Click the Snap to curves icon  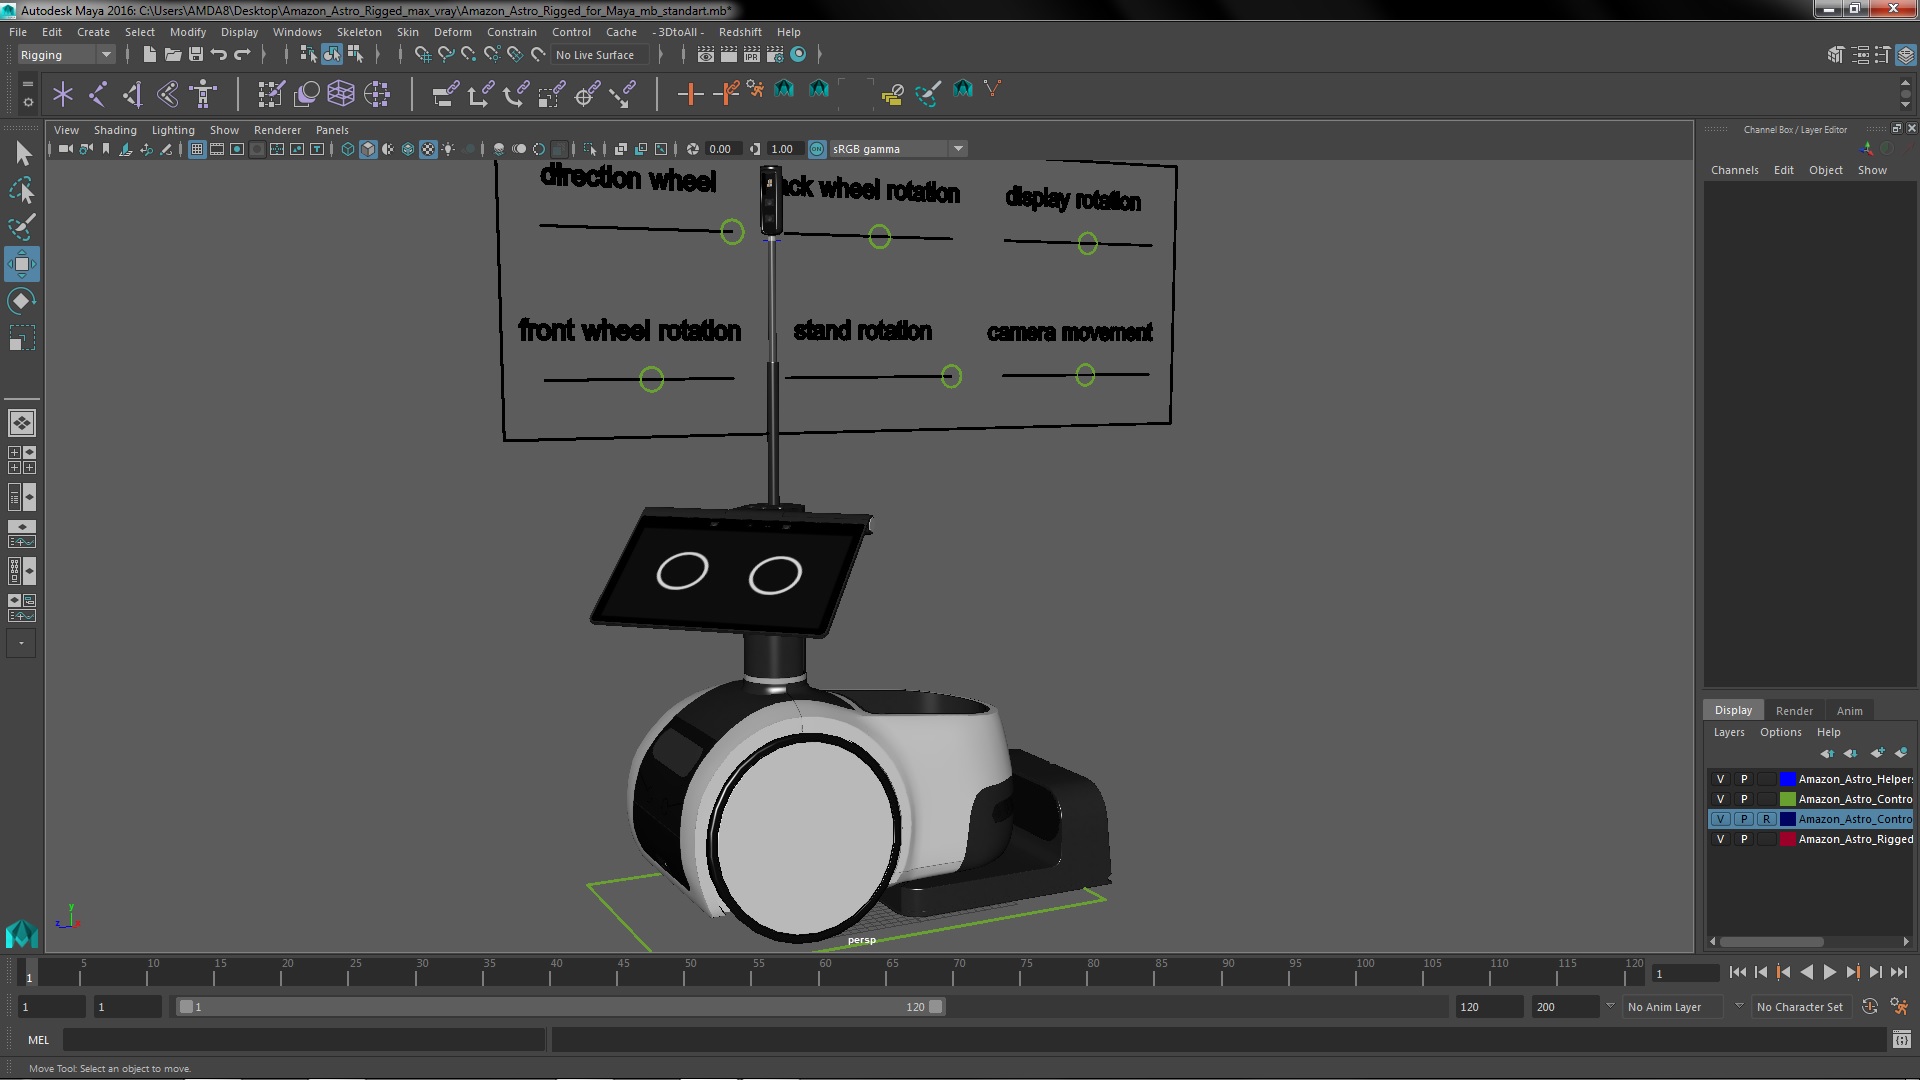pyautogui.click(x=446, y=54)
